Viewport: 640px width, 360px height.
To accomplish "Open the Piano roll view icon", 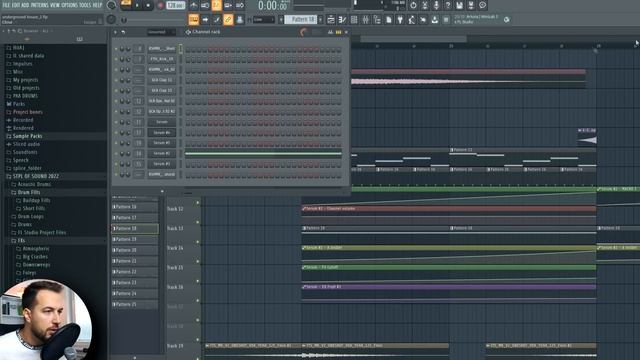I will click(342, 19).
